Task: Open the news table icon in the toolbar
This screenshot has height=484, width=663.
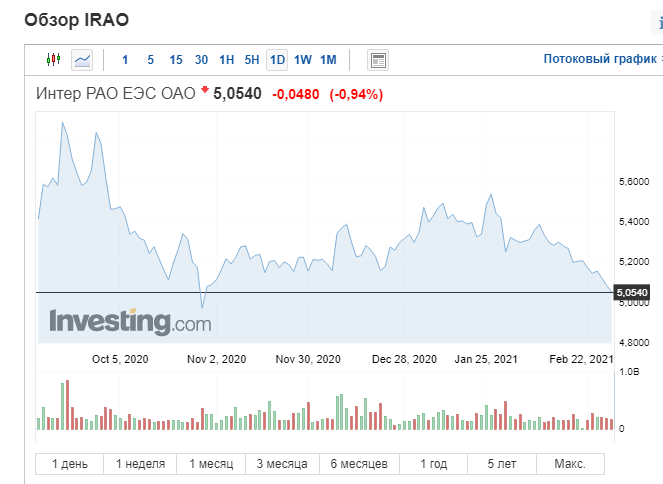Action: [378, 60]
